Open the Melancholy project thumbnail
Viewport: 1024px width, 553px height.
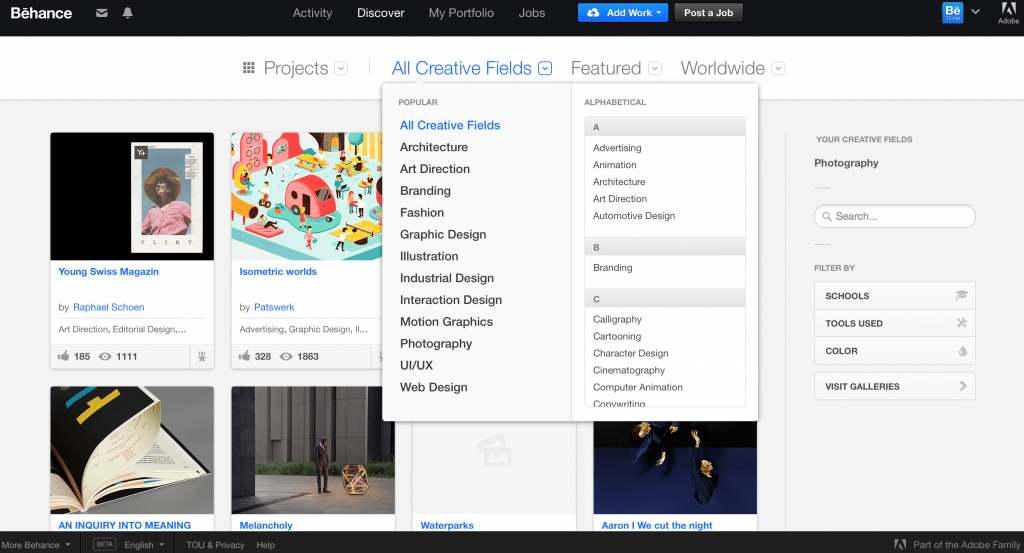click(313, 450)
